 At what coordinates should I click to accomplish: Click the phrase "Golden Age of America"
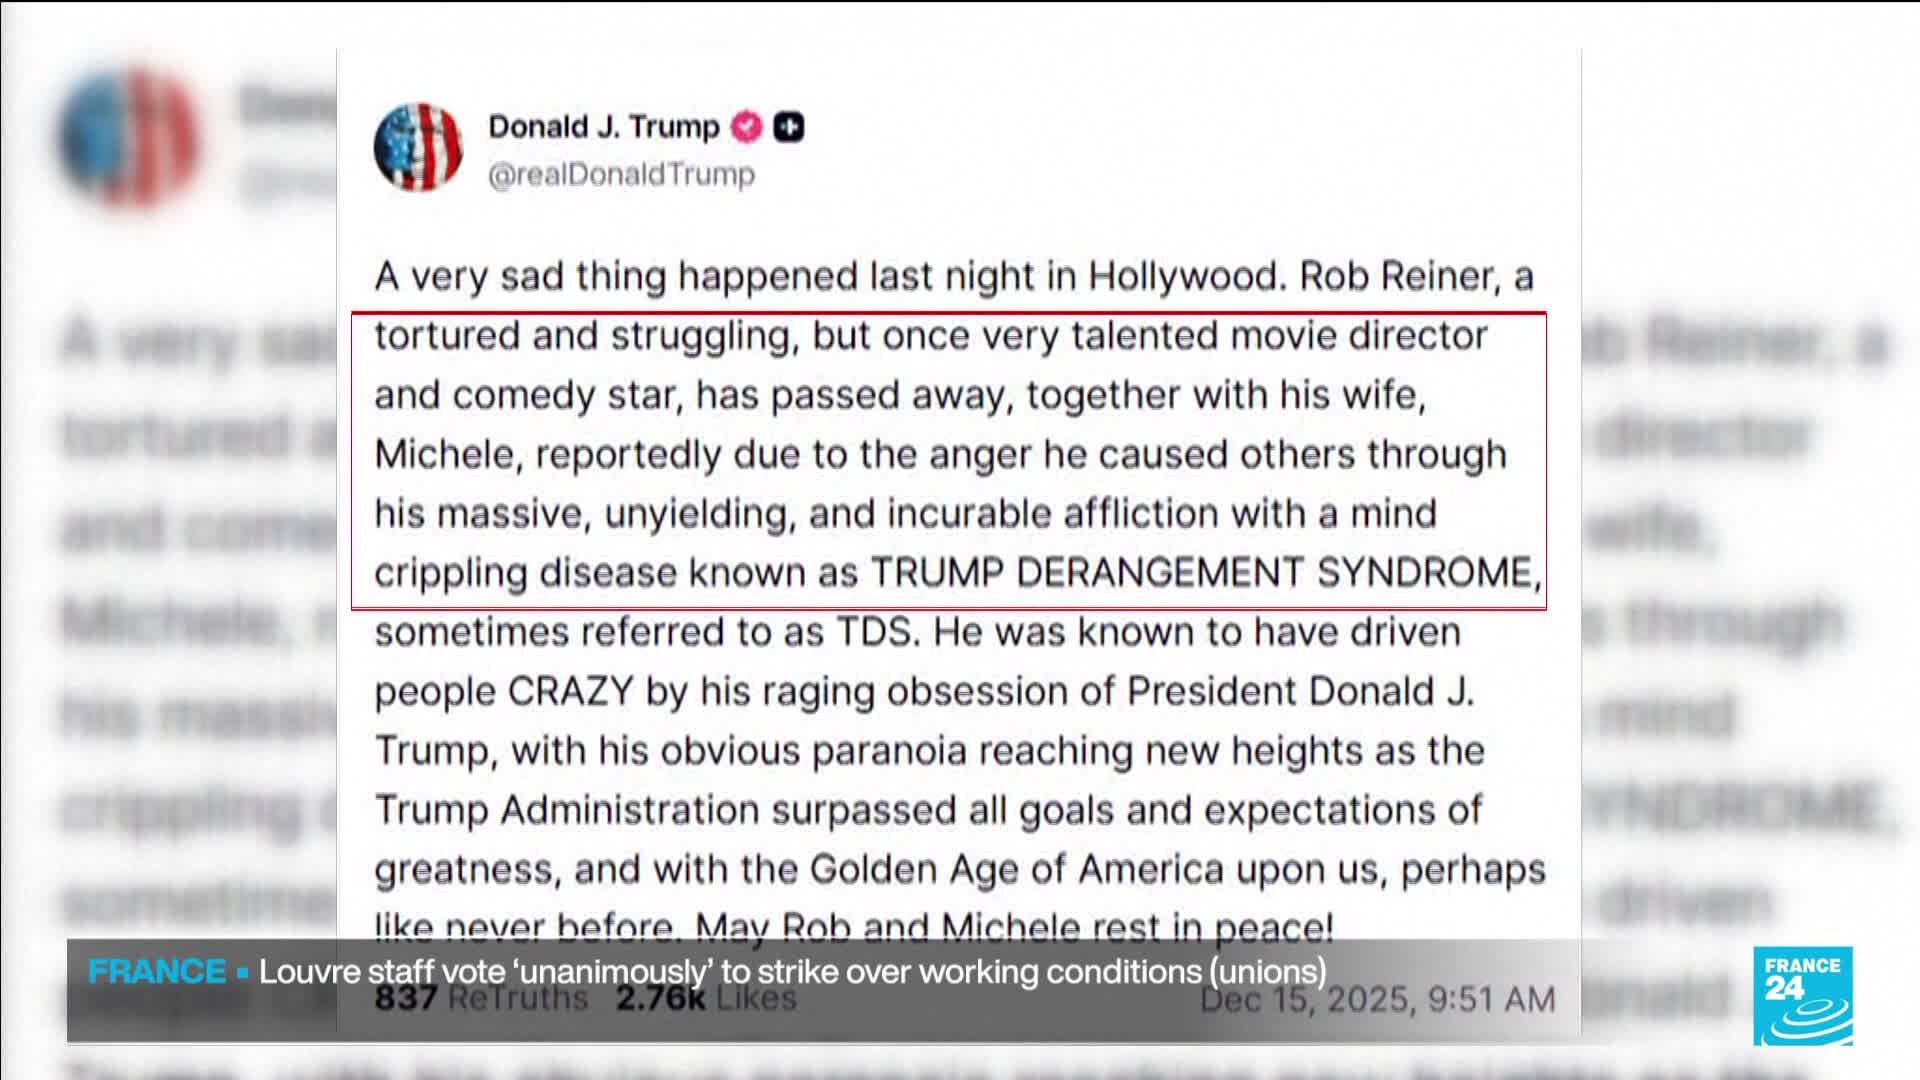point(1016,869)
